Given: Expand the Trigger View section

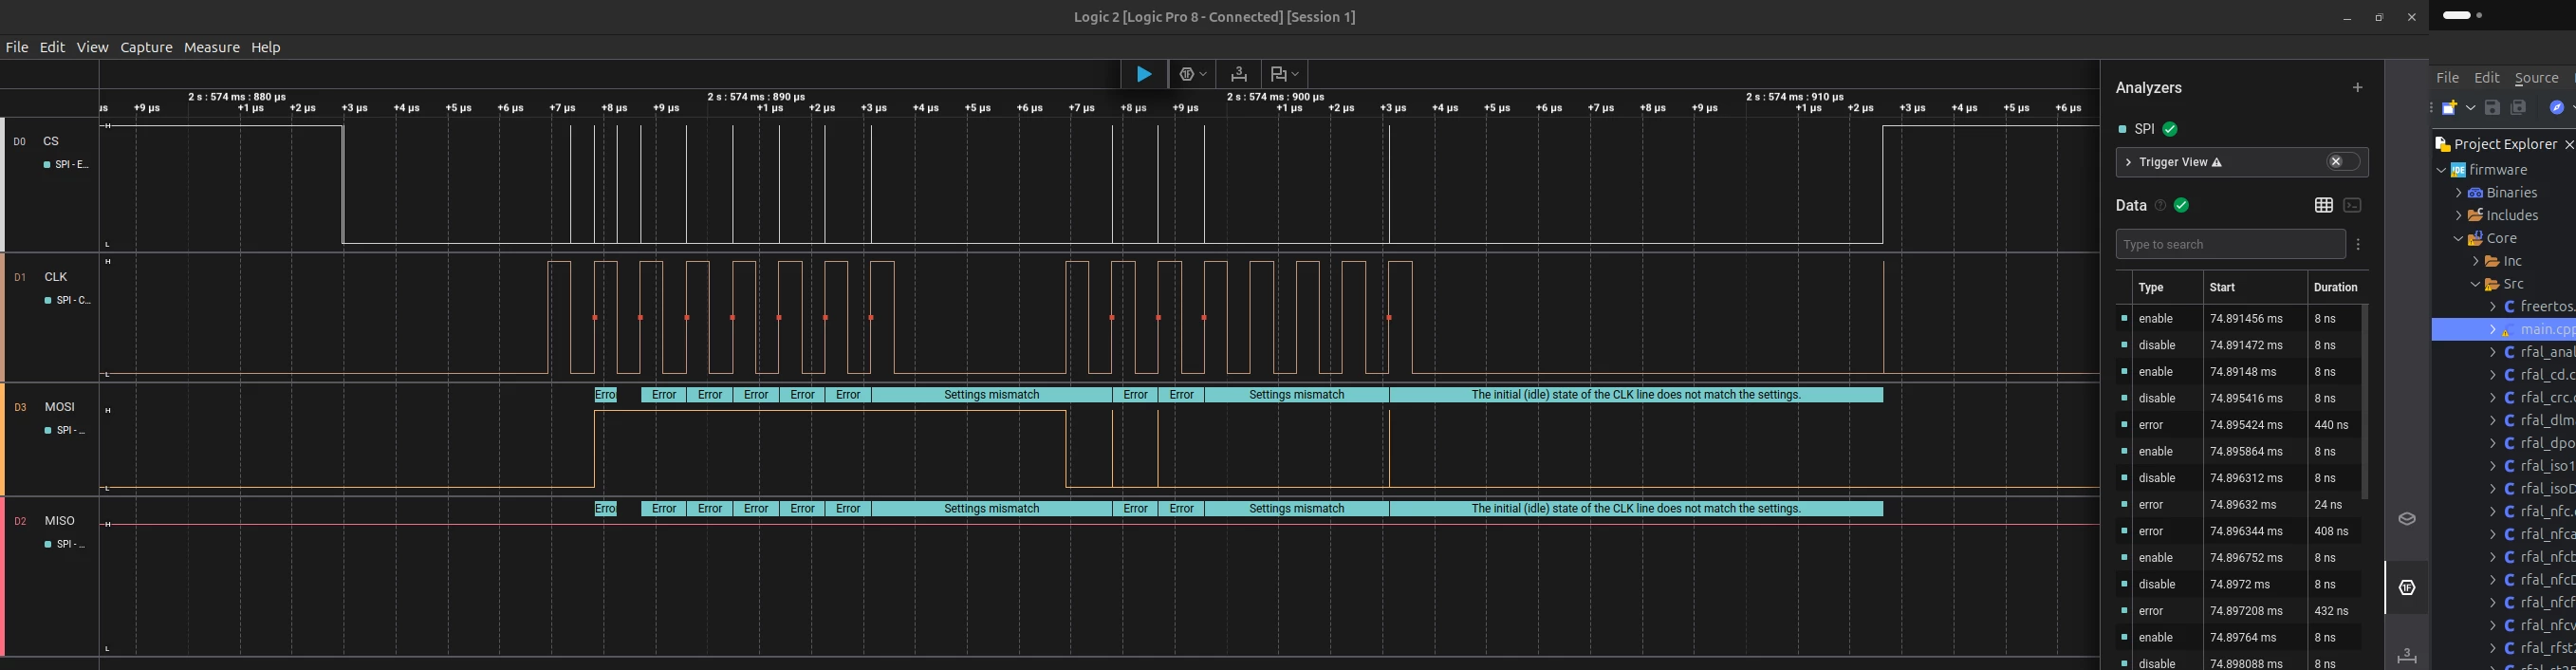Looking at the screenshot, I should (x=2129, y=162).
